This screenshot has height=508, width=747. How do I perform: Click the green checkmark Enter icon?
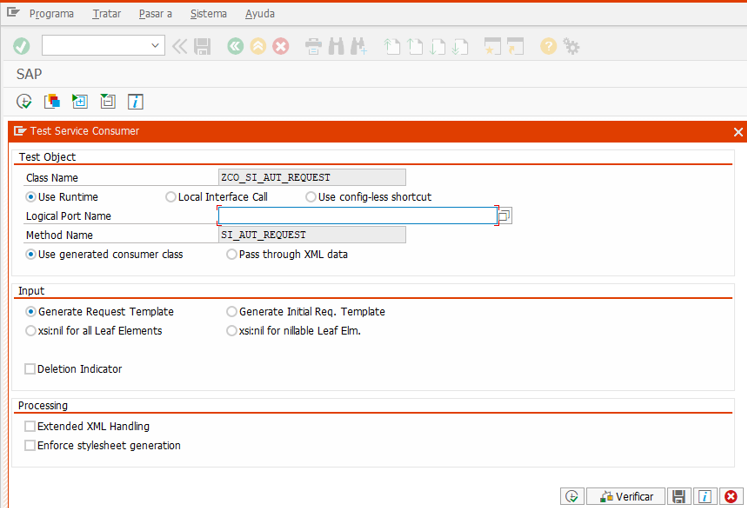21,46
